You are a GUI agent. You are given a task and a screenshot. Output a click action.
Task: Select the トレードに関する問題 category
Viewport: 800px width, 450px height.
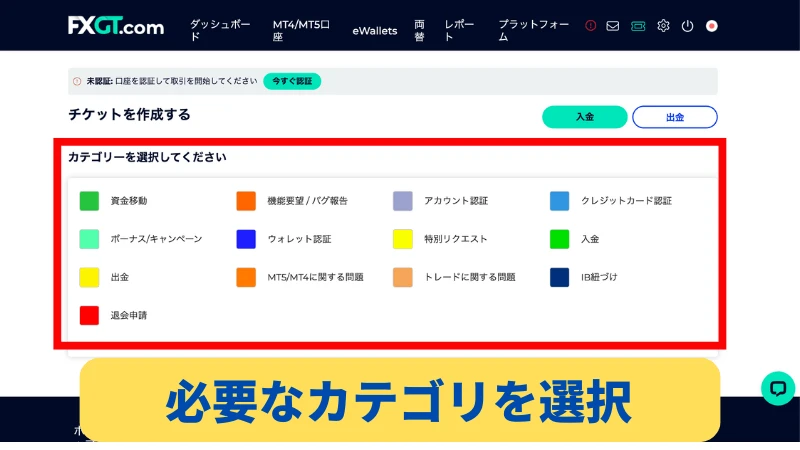[469, 277]
